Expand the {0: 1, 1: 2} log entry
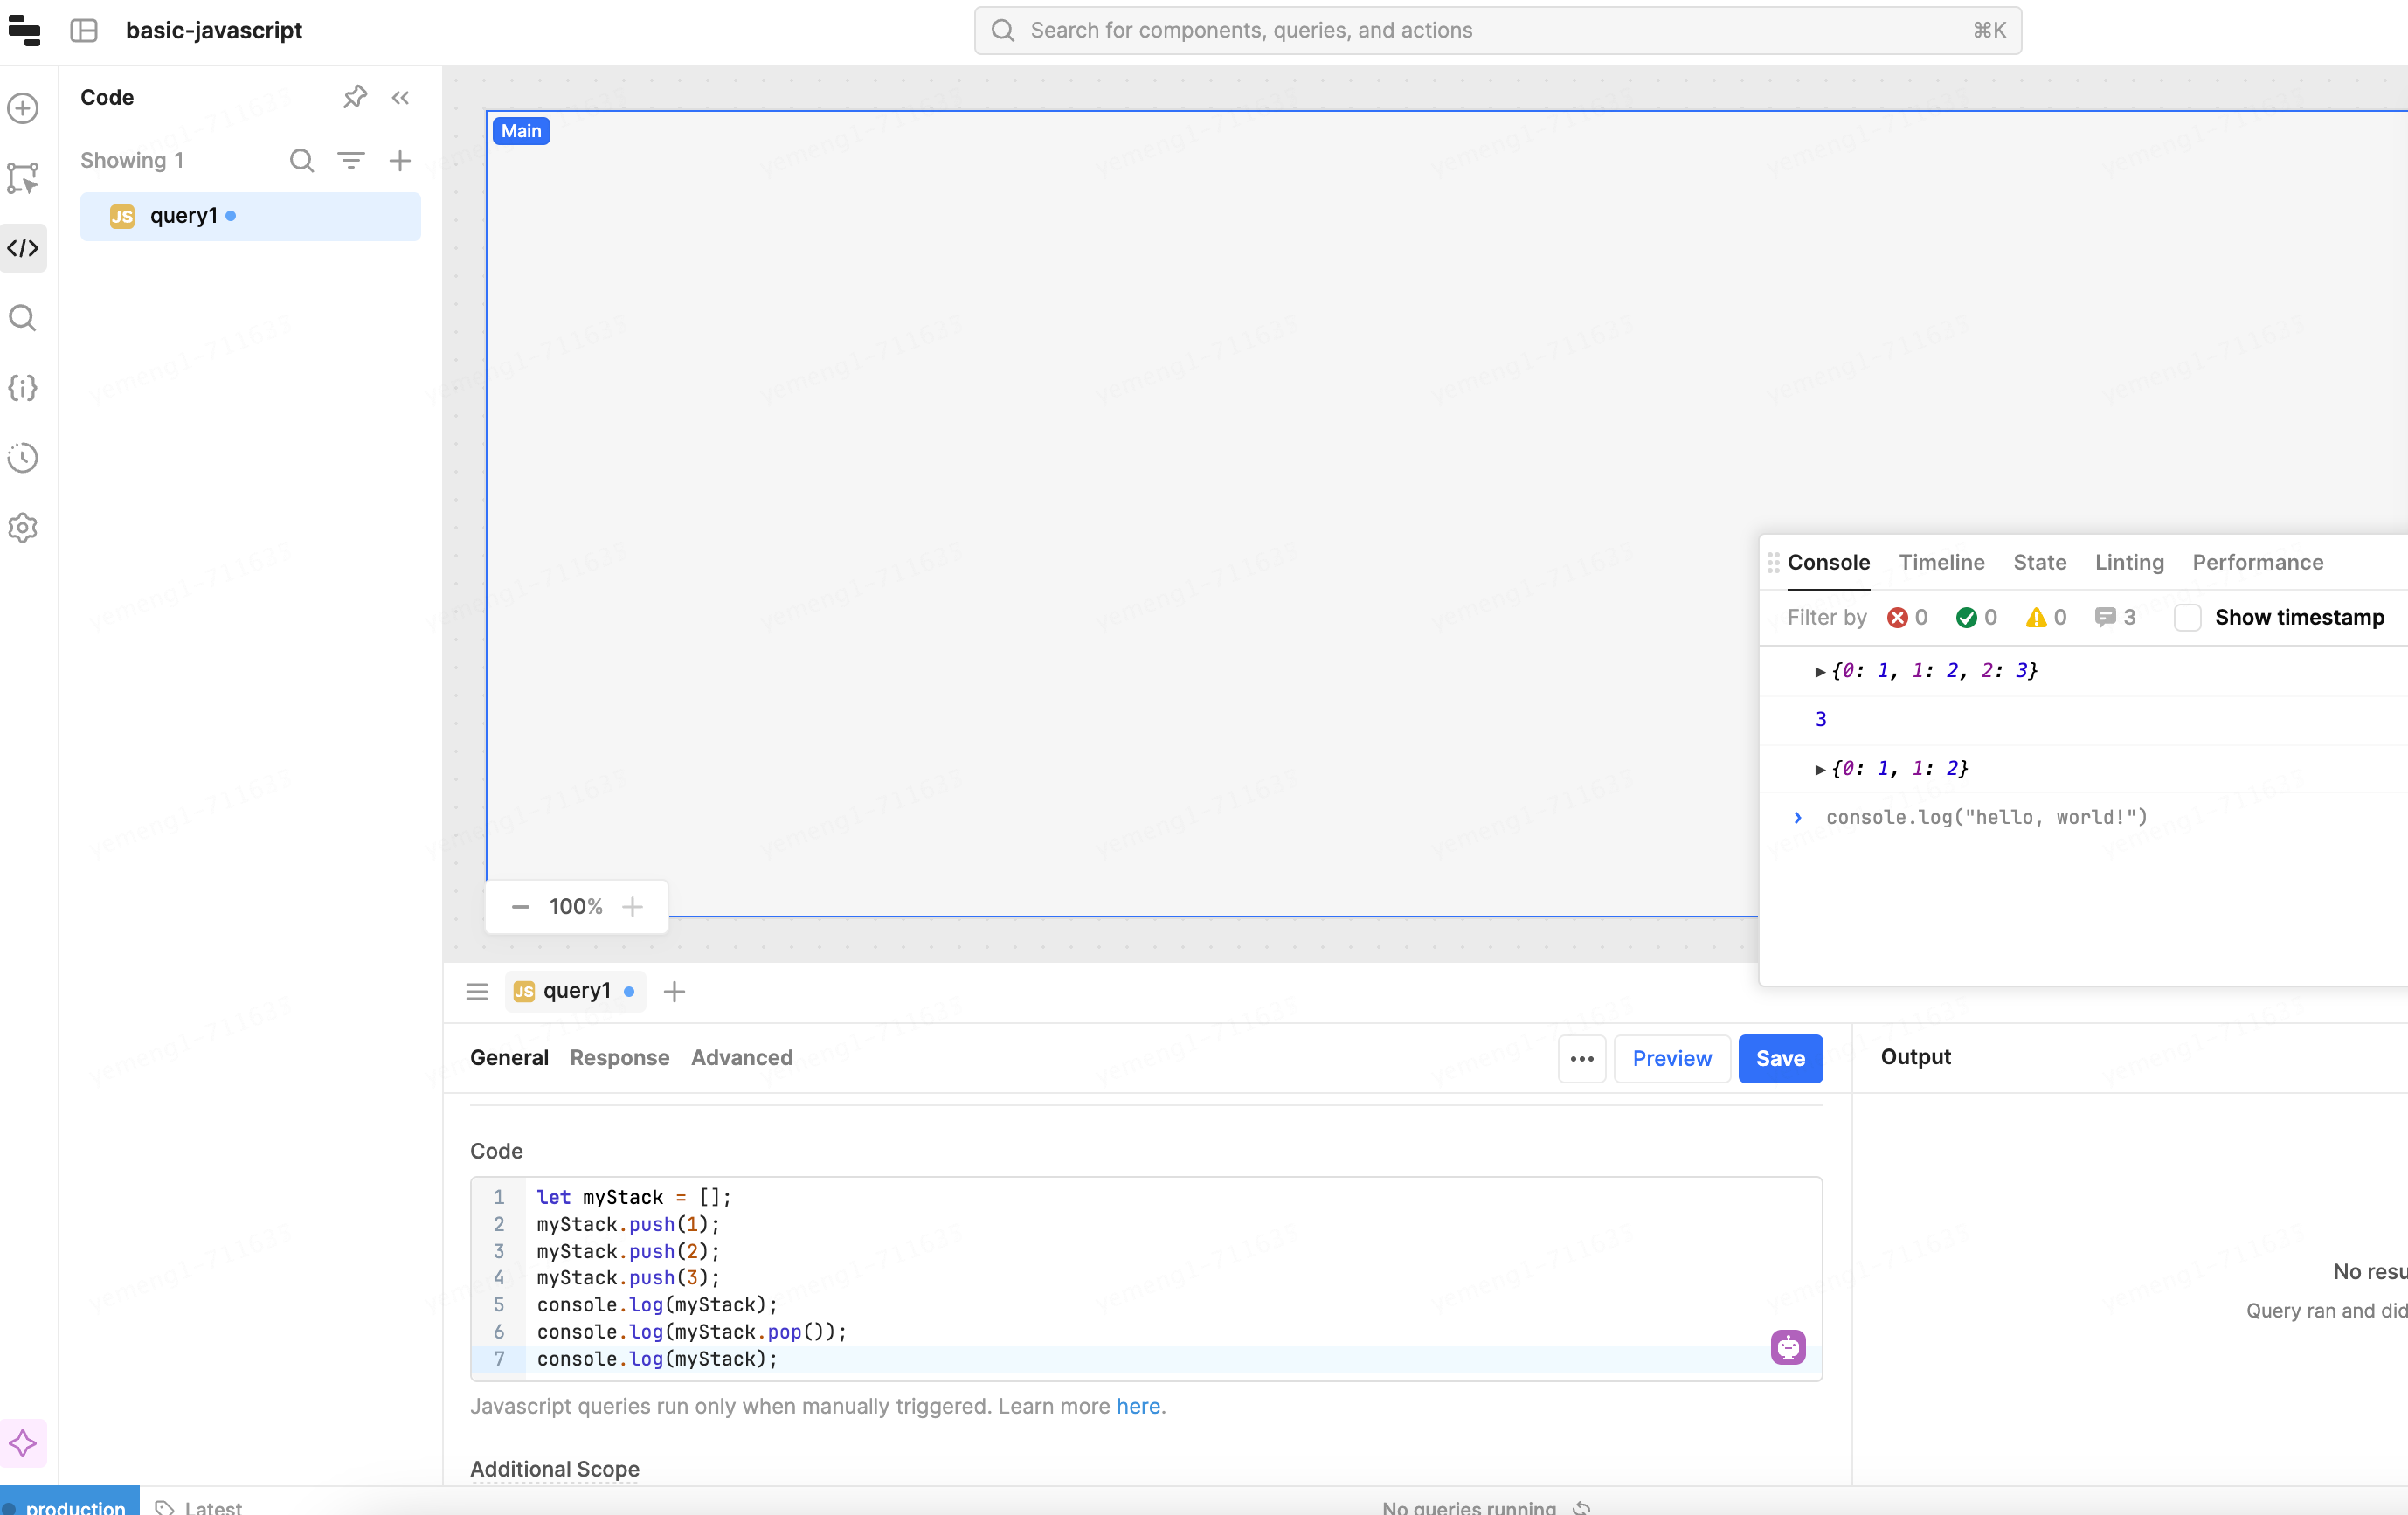 pyautogui.click(x=1820, y=769)
